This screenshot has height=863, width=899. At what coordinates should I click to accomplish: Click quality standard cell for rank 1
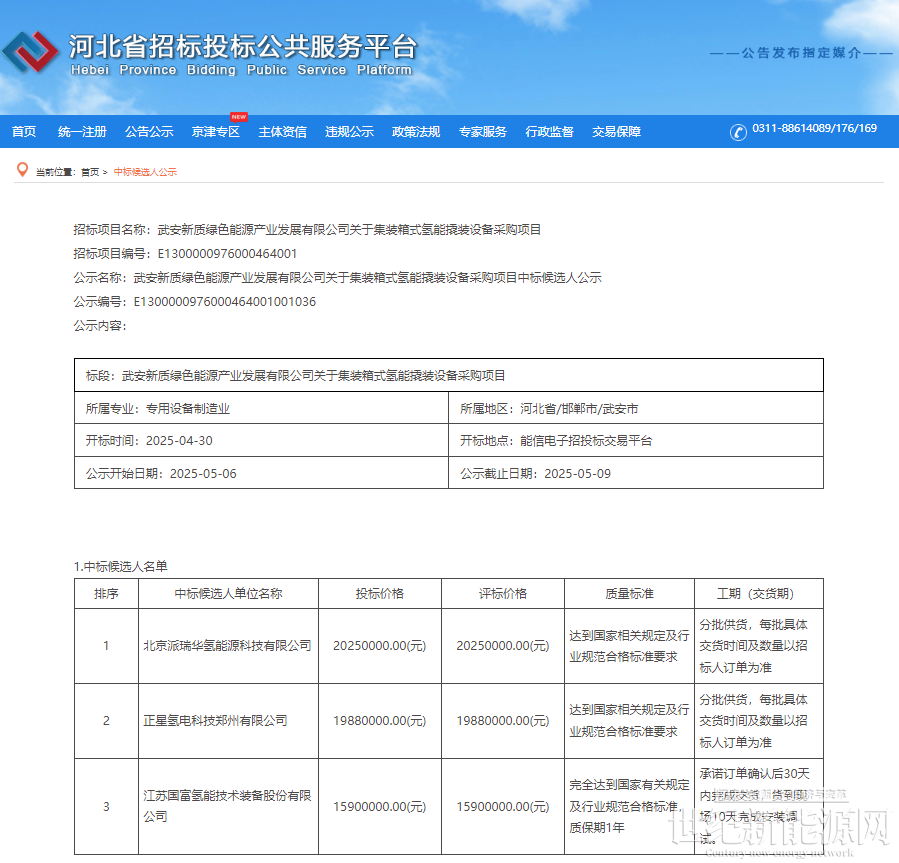(630, 646)
